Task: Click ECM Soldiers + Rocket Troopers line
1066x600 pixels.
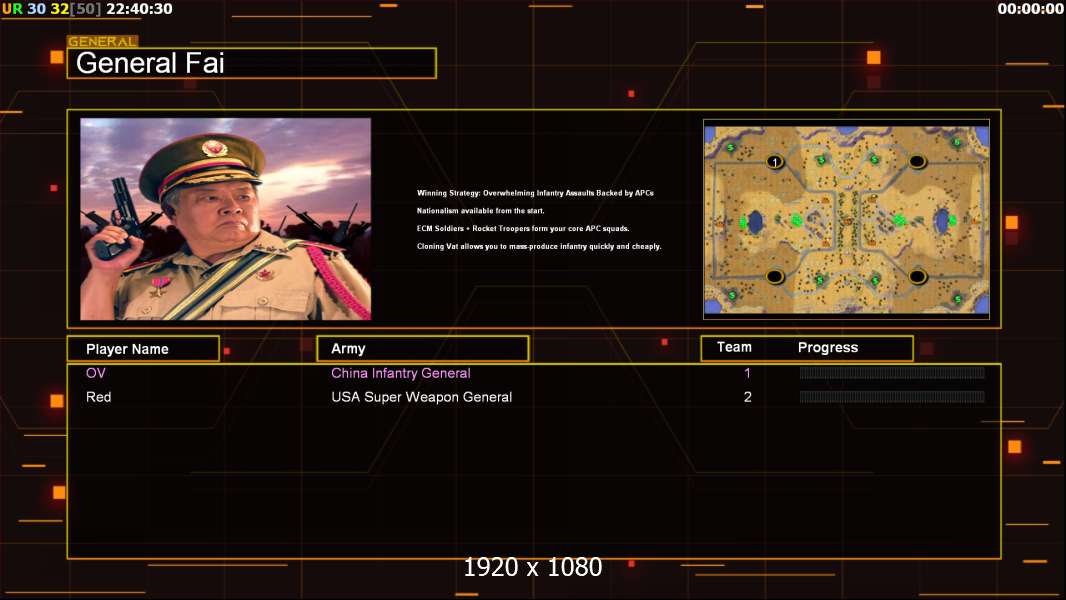Action: (x=523, y=228)
